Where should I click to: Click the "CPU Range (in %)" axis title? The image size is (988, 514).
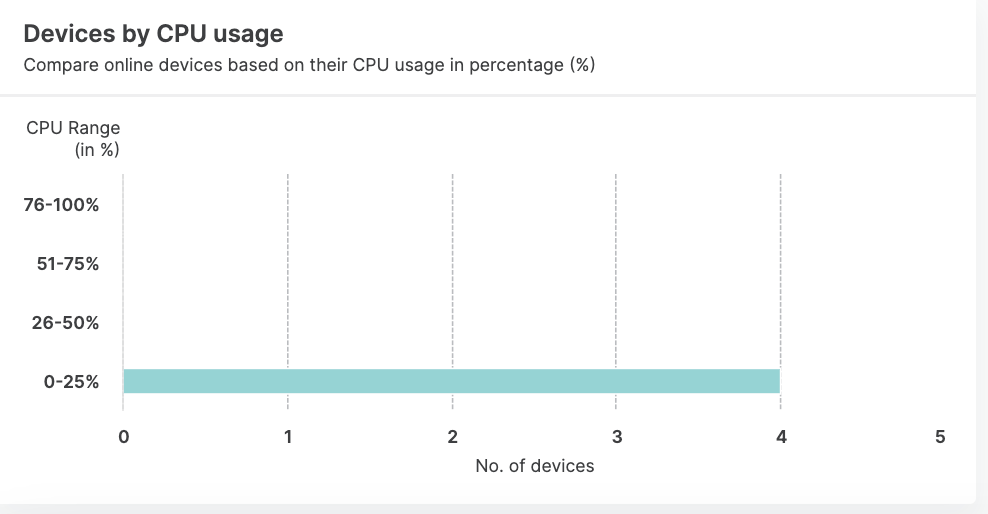73,139
